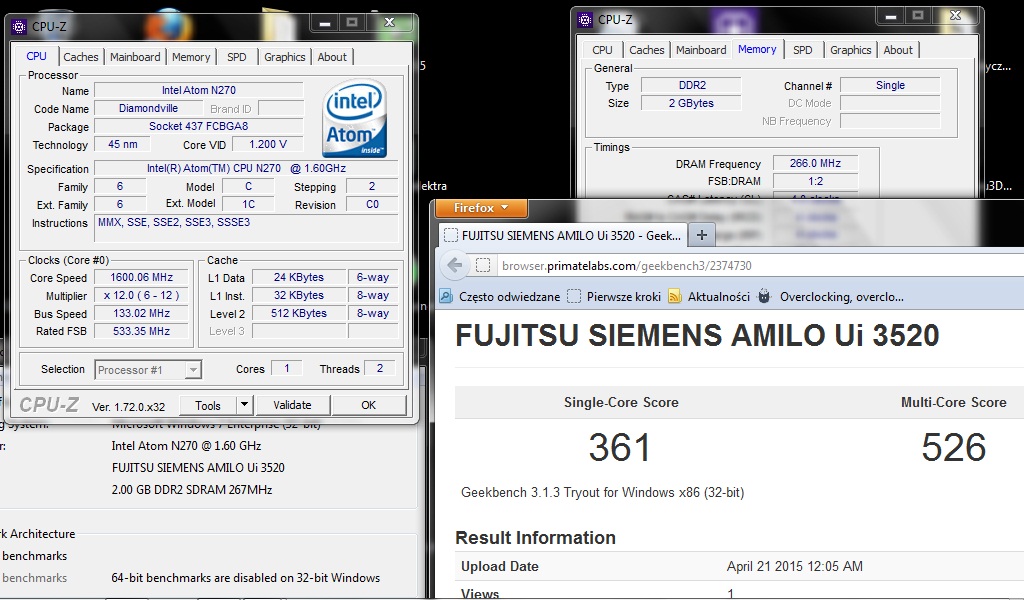Click the Result Information heading

click(536, 537)
